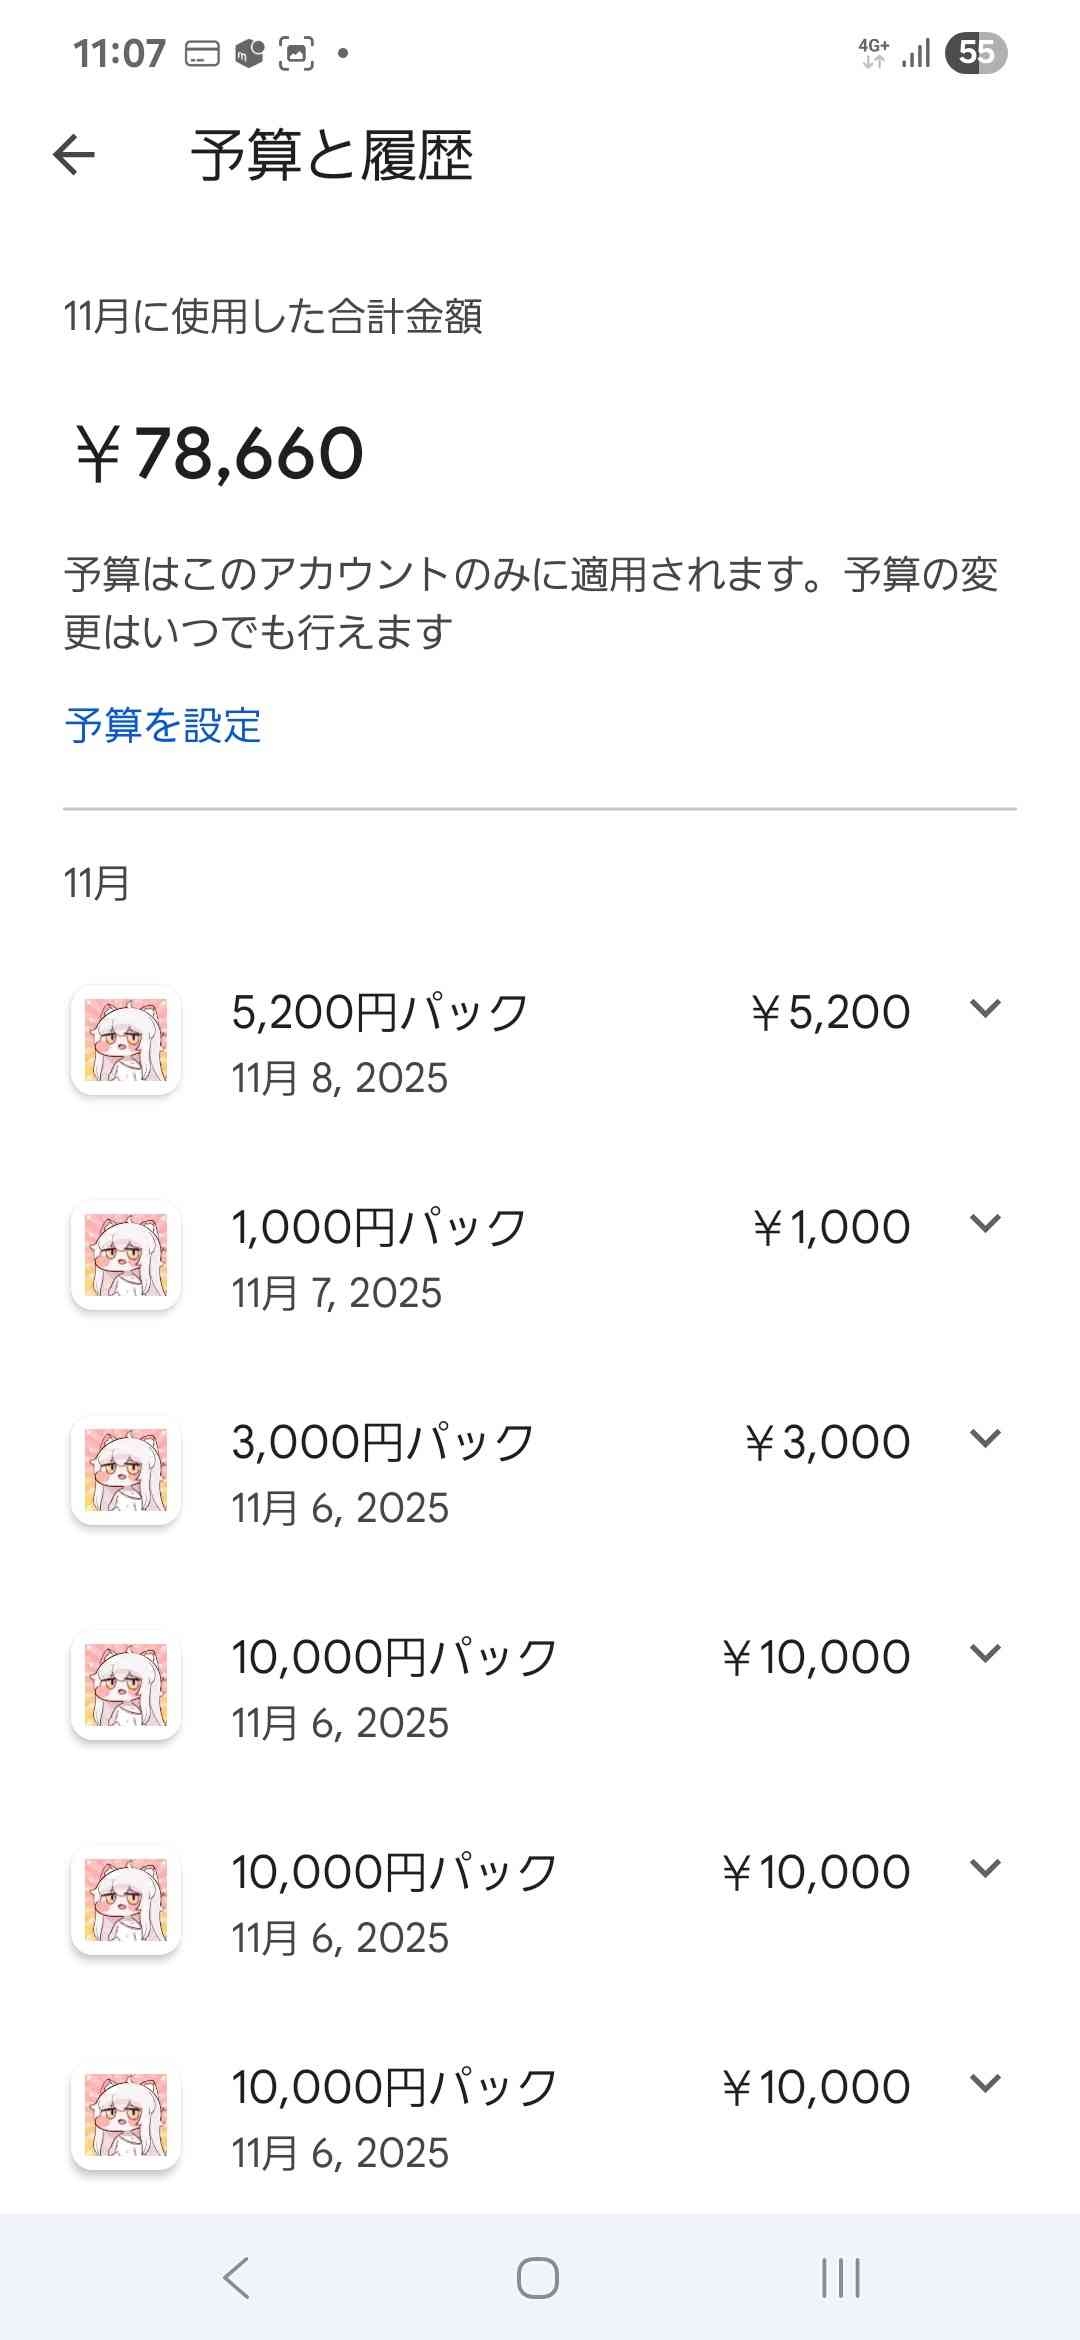Tap app icon of last 10,000円パック
Screen dimensions: 1080x2340
tap(126, 2115)
